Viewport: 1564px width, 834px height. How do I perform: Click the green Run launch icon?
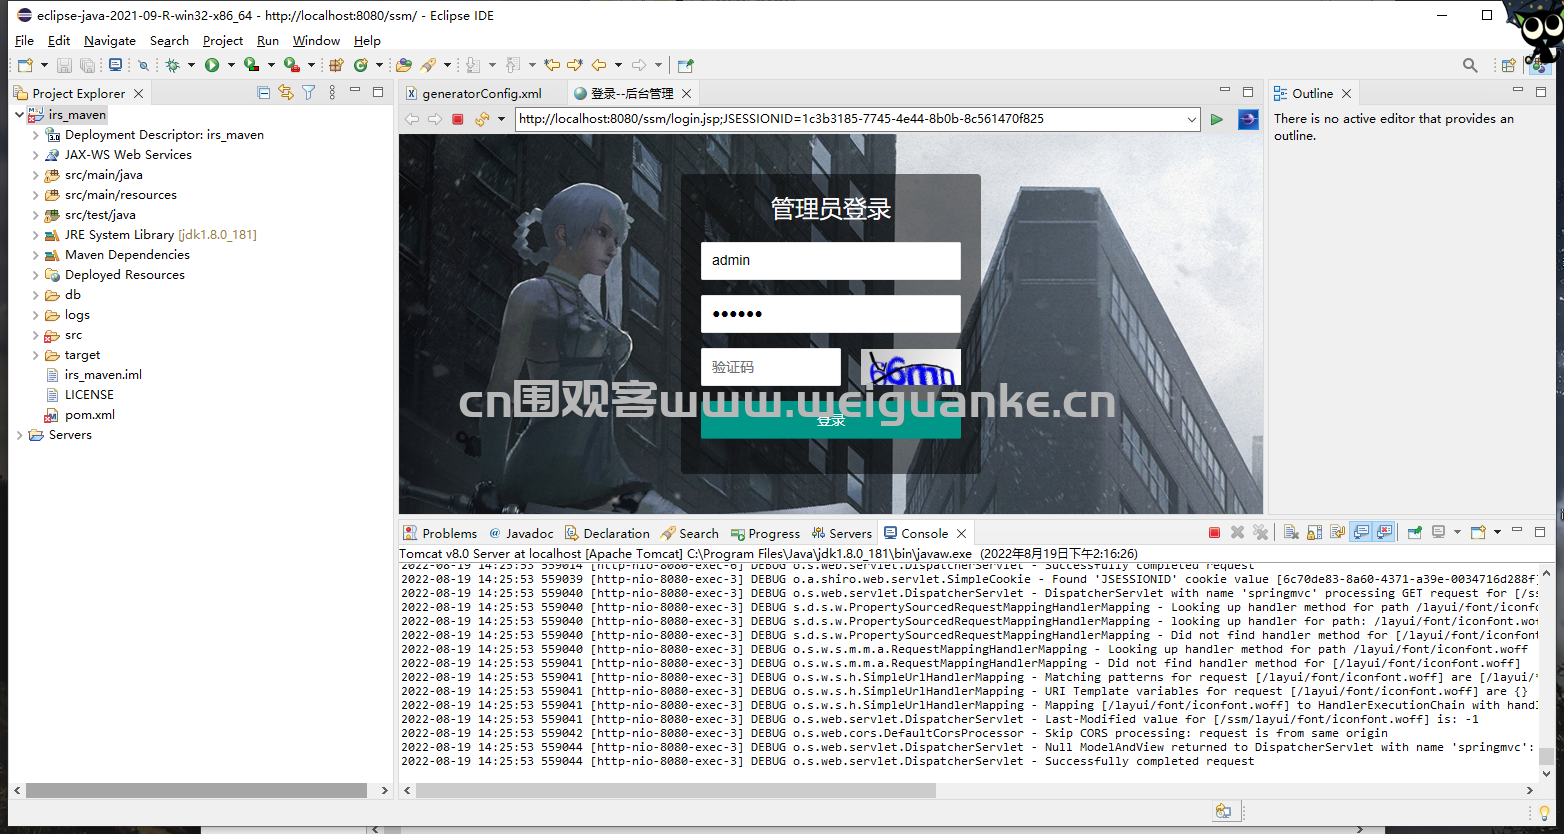212,65
